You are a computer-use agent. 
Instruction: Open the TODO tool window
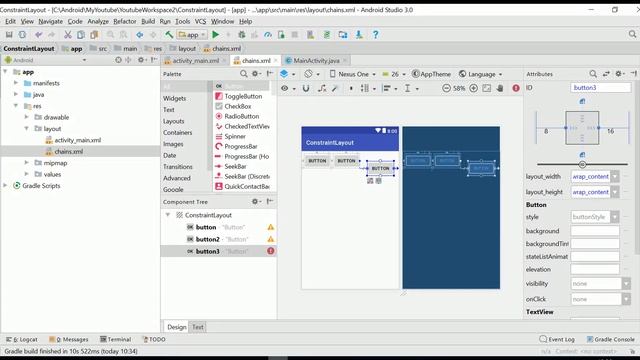coord(153,339)
